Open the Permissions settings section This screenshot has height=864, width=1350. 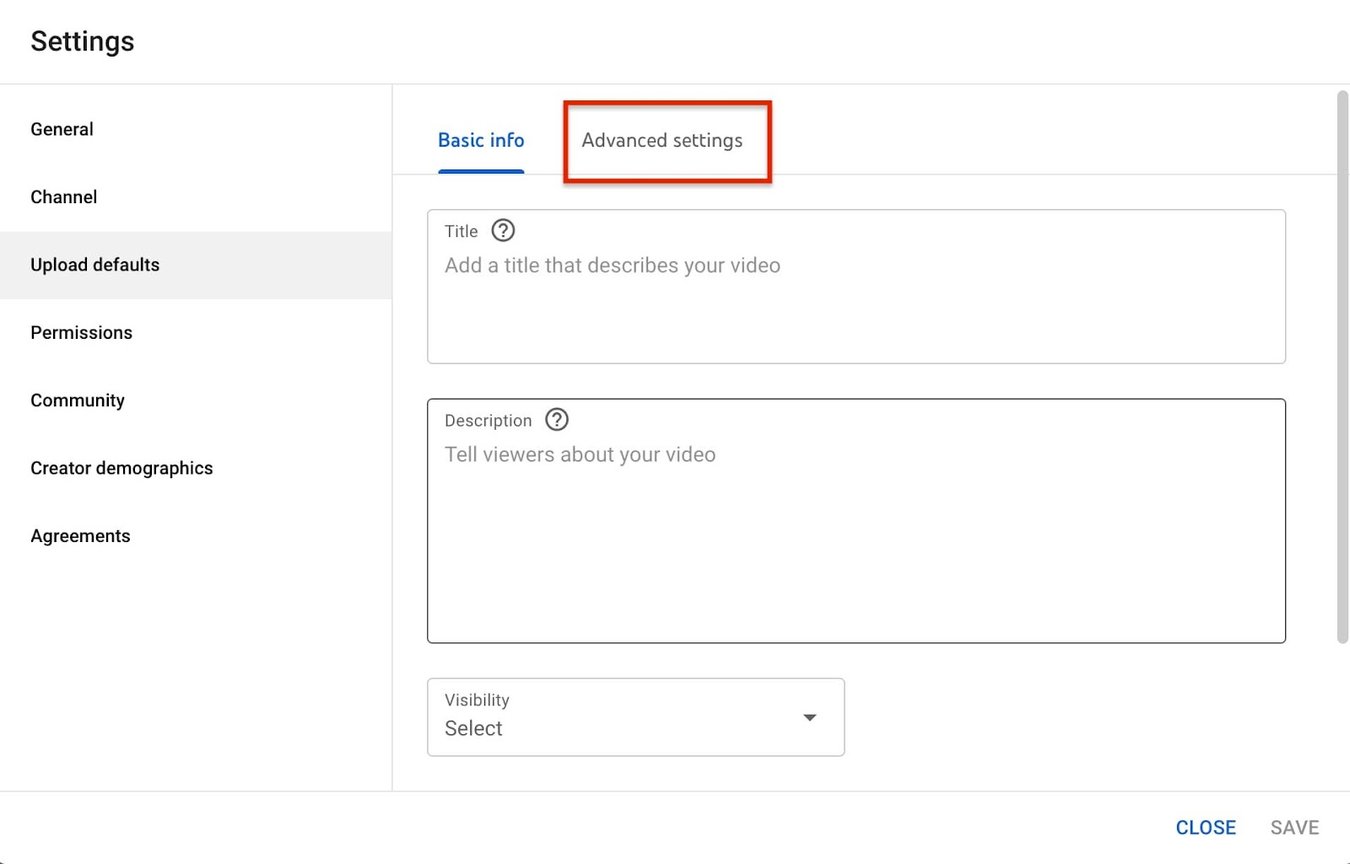(81, 332)
